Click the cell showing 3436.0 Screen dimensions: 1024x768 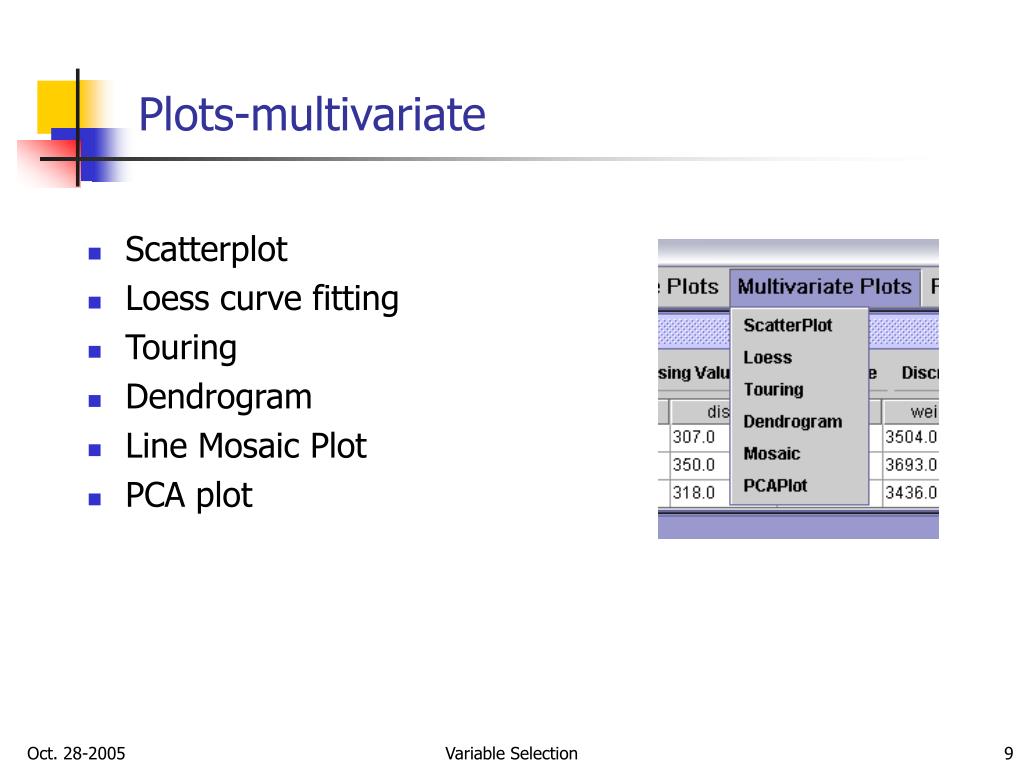[x=910, y=492]
